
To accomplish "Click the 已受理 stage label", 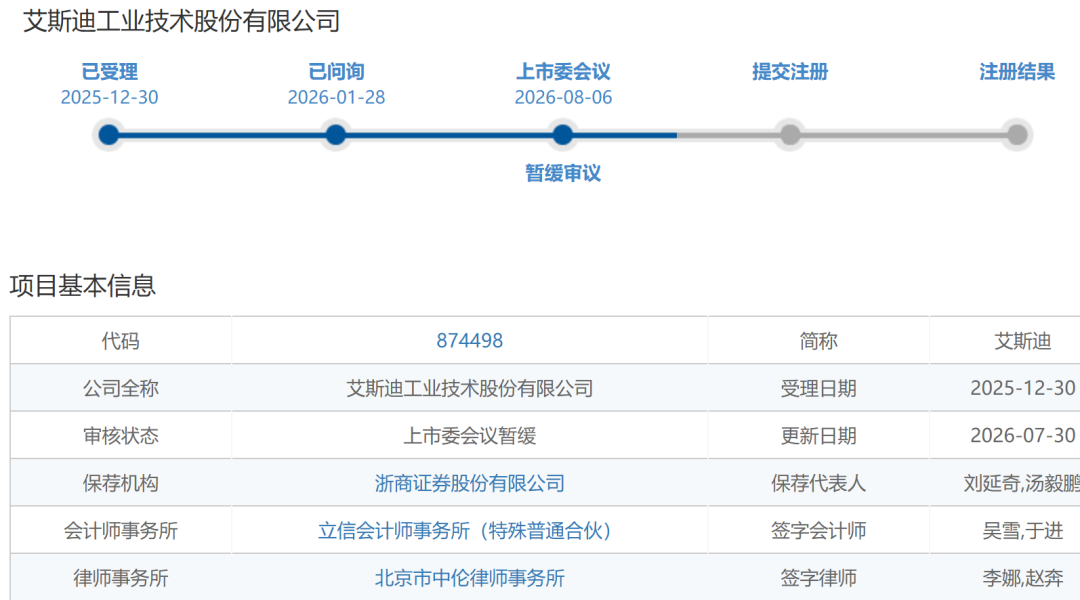I will [110, 72].
